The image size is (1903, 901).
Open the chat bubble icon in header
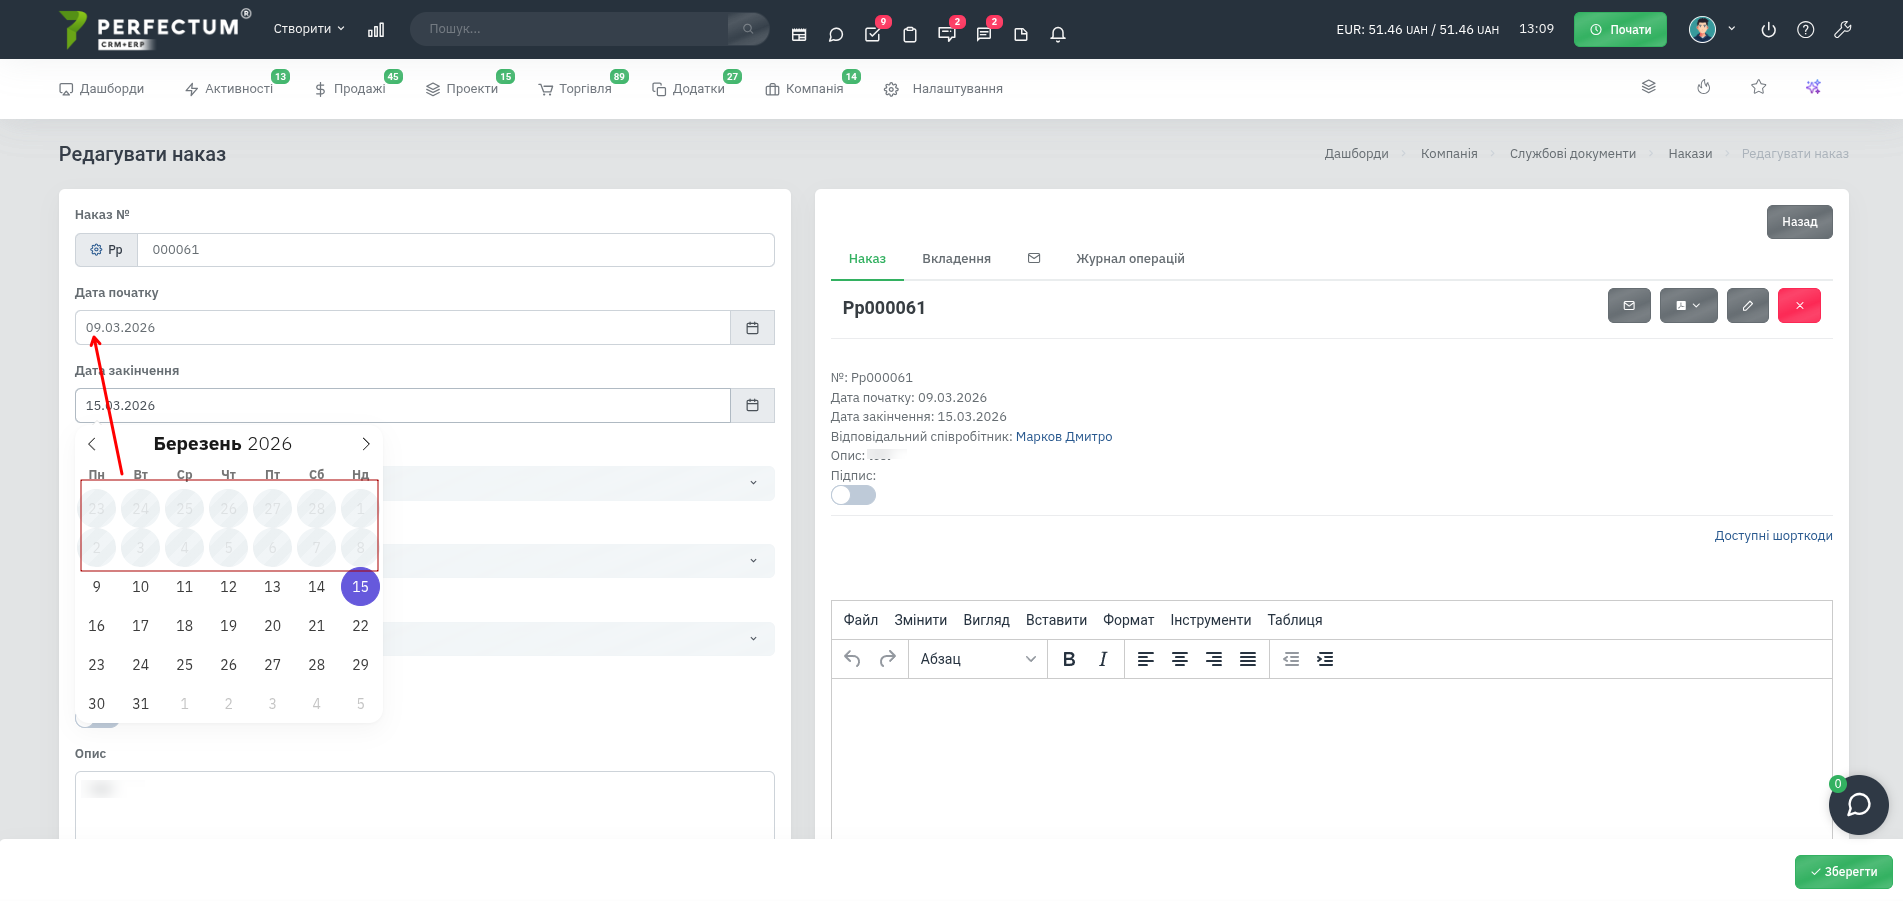[x=836, y=34]
